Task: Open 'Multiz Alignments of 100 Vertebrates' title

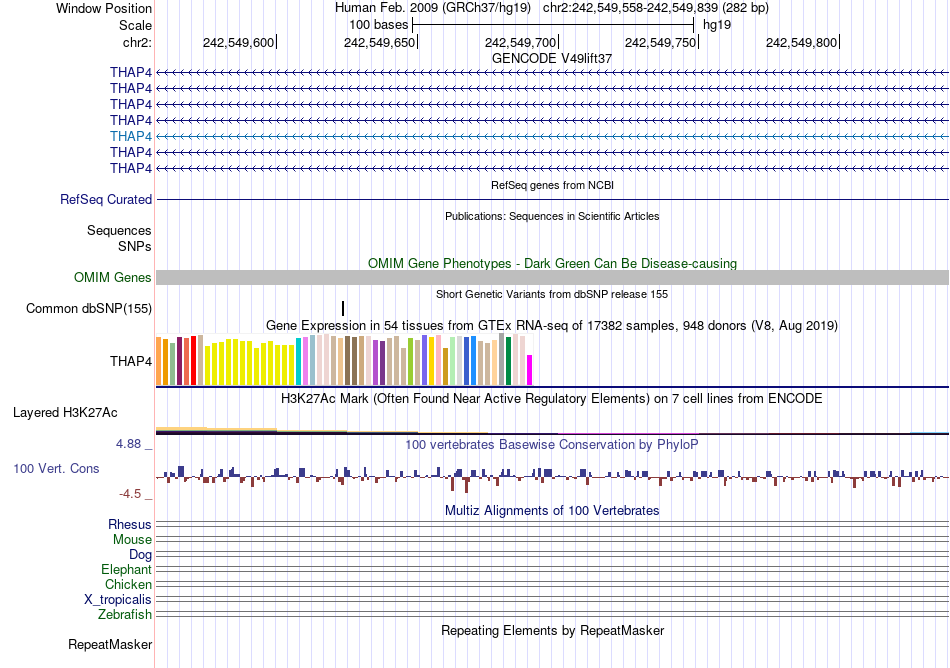Action: coord(552,511)
